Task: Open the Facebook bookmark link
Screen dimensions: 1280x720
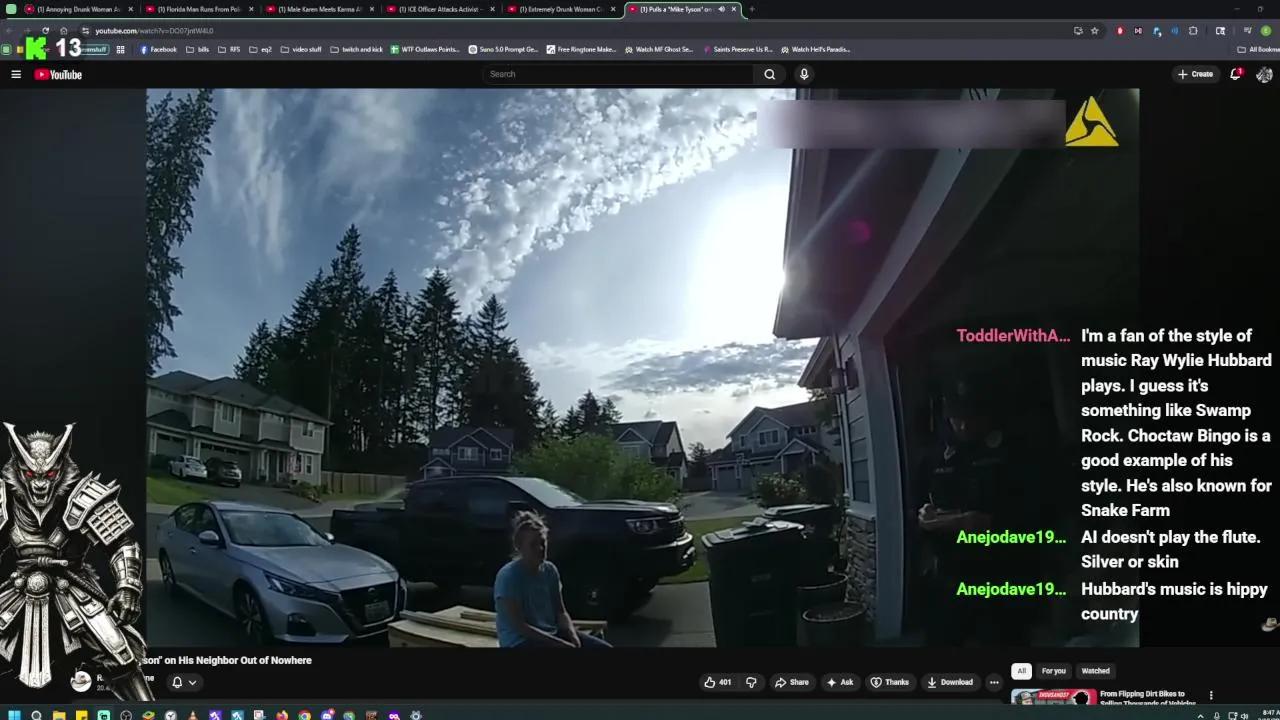Action: [x=159, y=49]
